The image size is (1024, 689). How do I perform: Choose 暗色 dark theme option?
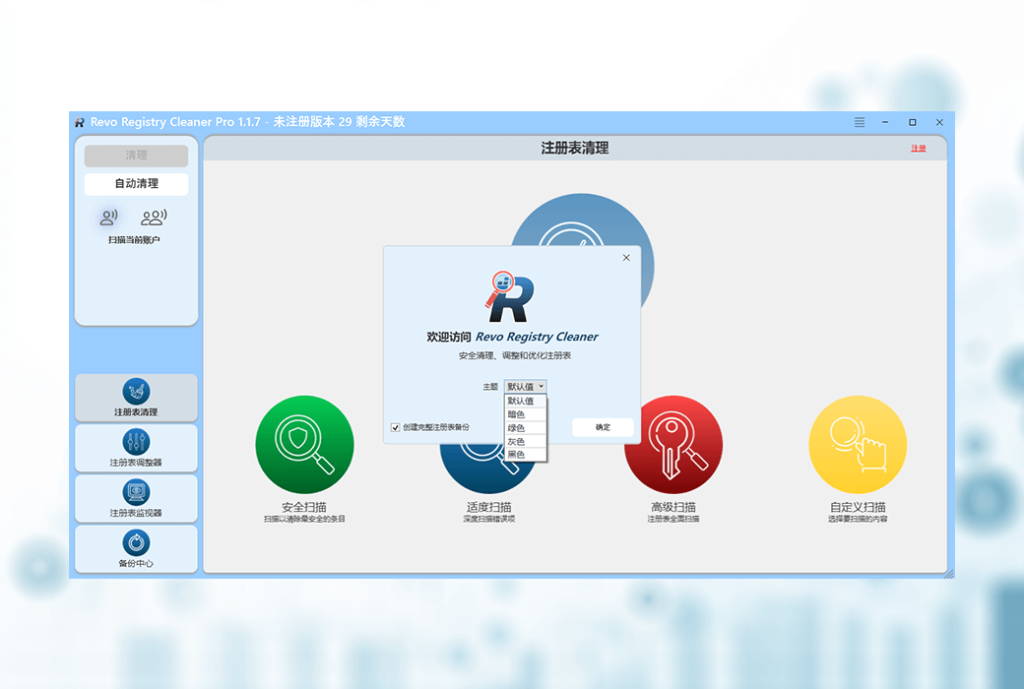525,414
